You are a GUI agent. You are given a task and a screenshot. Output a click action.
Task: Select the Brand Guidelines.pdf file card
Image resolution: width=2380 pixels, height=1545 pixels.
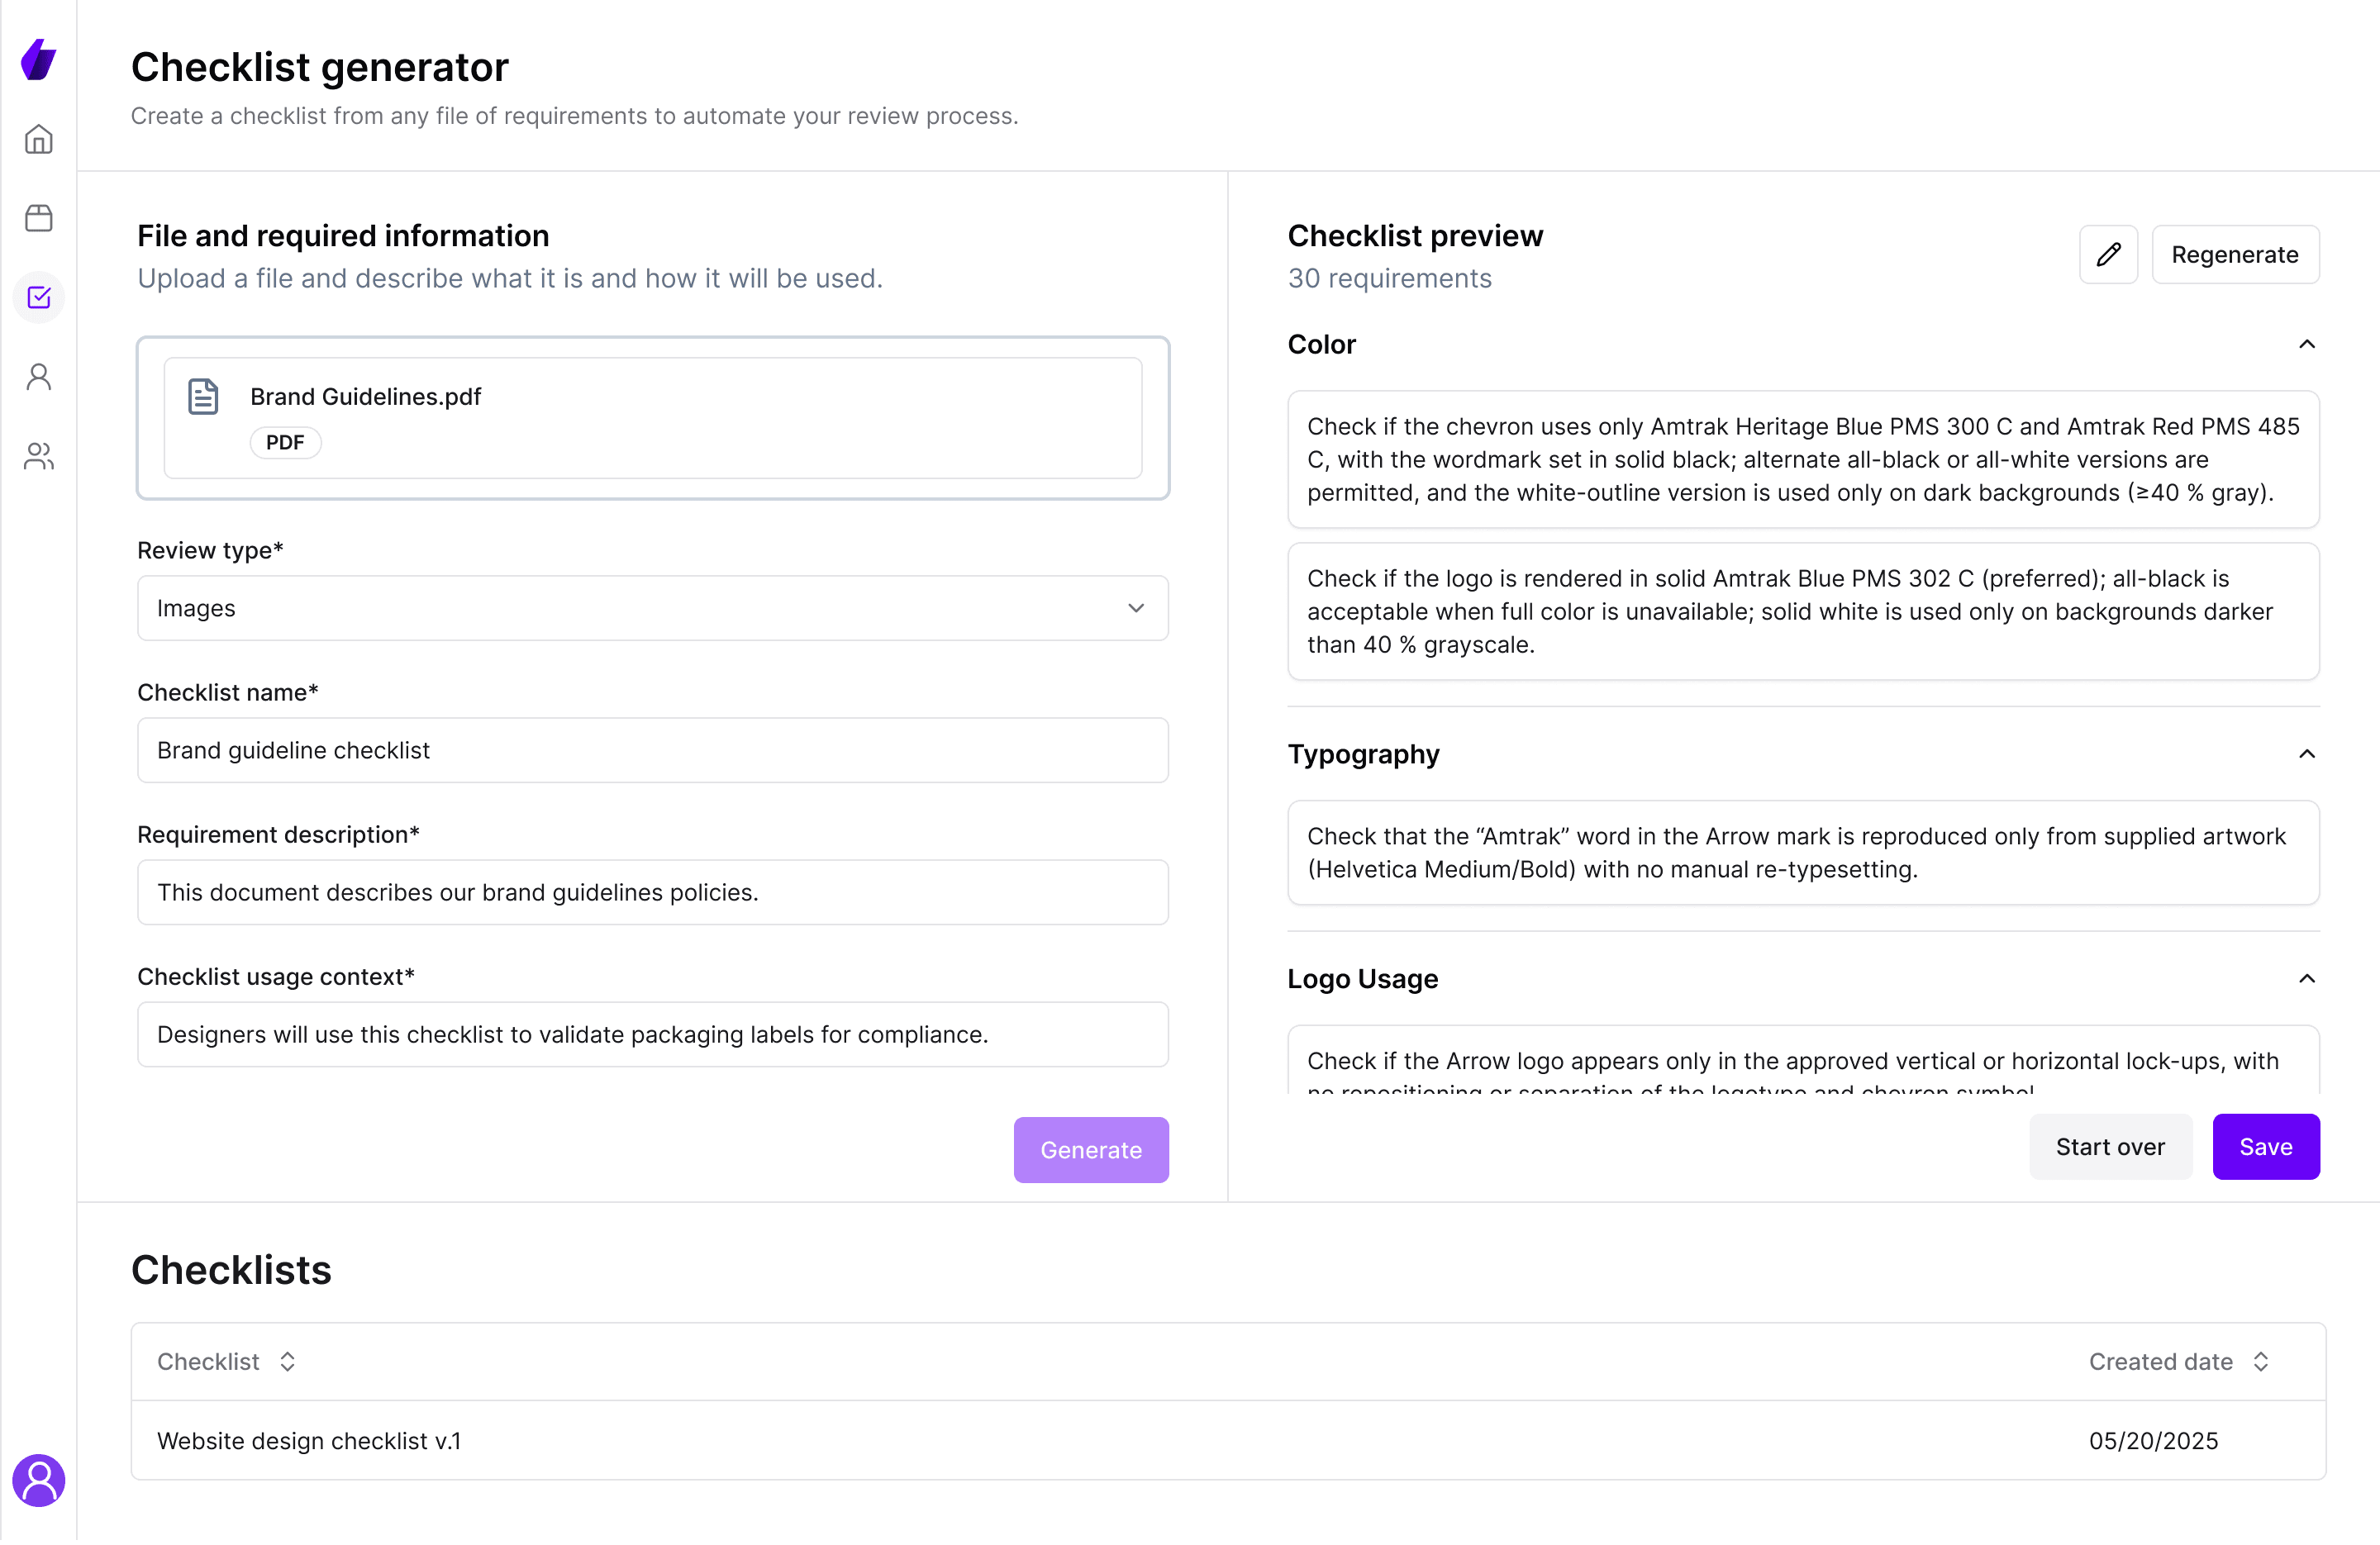(652, 418)
